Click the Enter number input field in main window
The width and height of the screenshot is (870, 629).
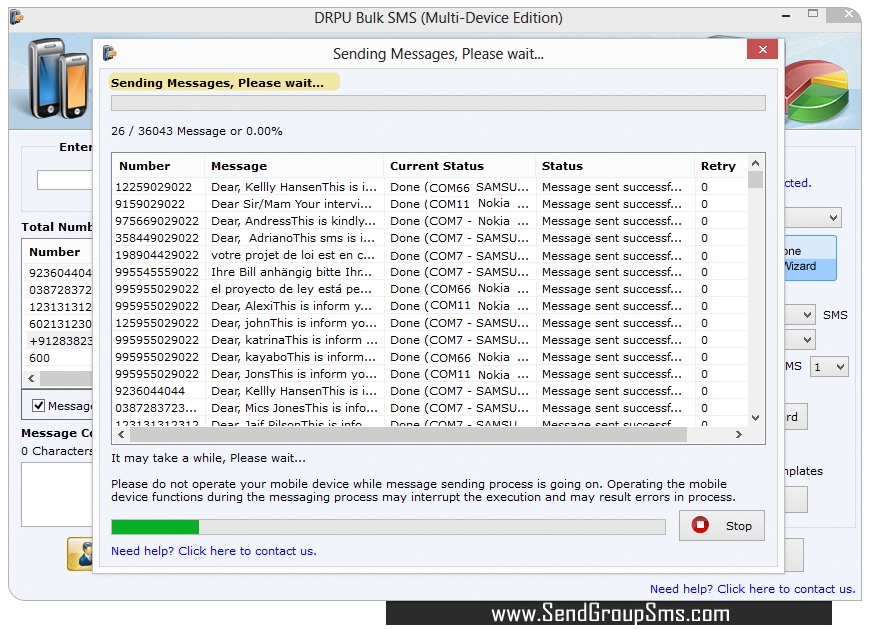click(x=64, y=180)
